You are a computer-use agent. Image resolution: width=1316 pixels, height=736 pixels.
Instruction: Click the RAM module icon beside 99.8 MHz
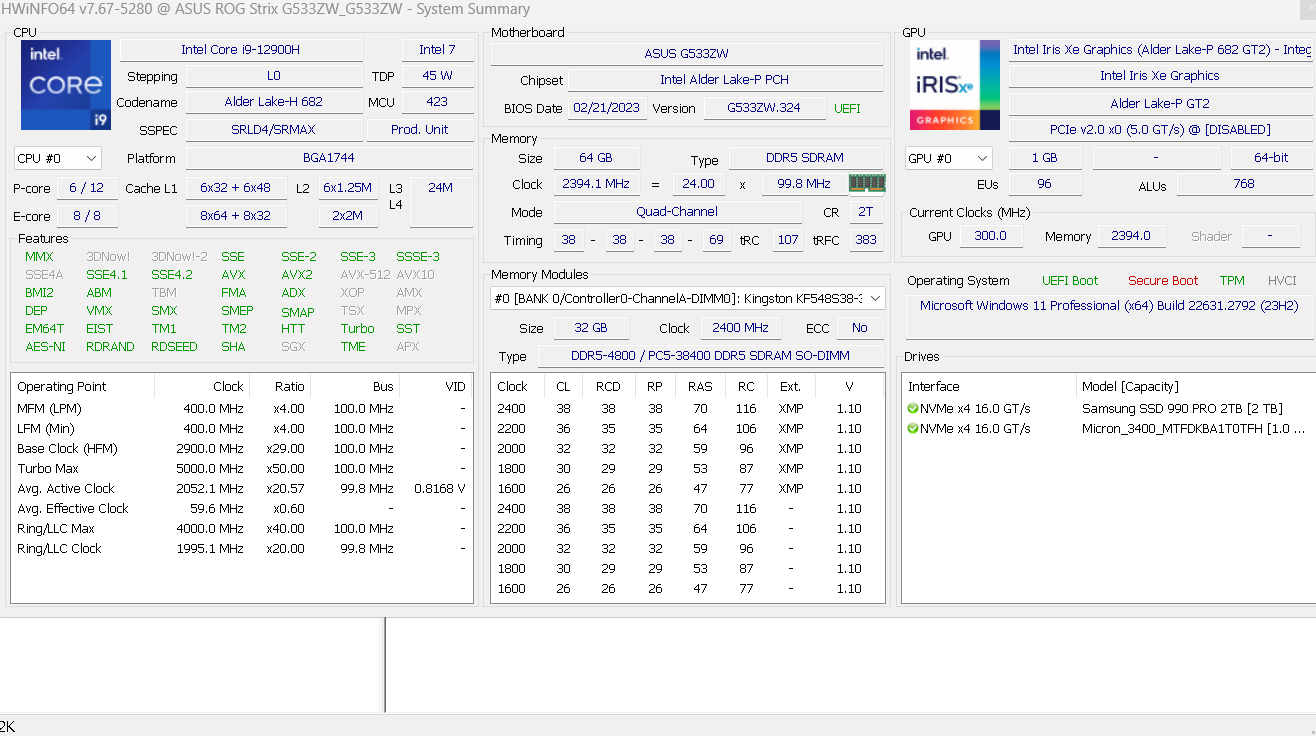coord(867,183)
